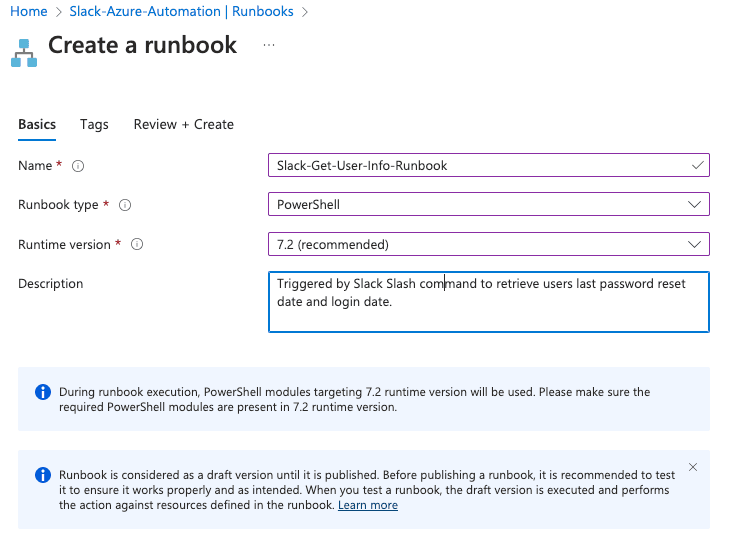The height and width of the screenshot is (549, 747).
Task: Click the Create a runbook heading
Action: click(x=142, y=45)
